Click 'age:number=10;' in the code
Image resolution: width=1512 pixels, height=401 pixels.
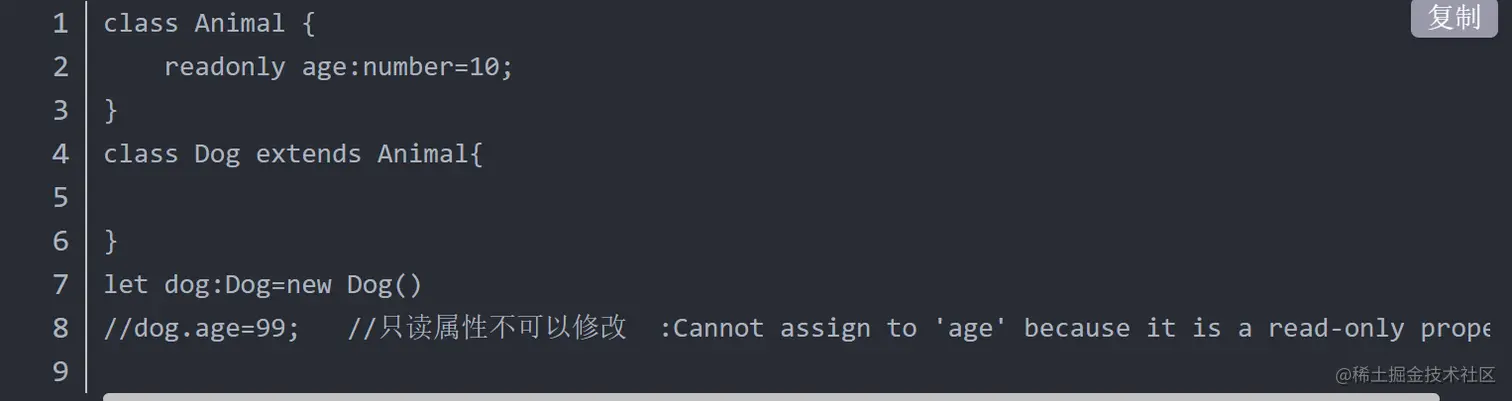click(408, 67)
